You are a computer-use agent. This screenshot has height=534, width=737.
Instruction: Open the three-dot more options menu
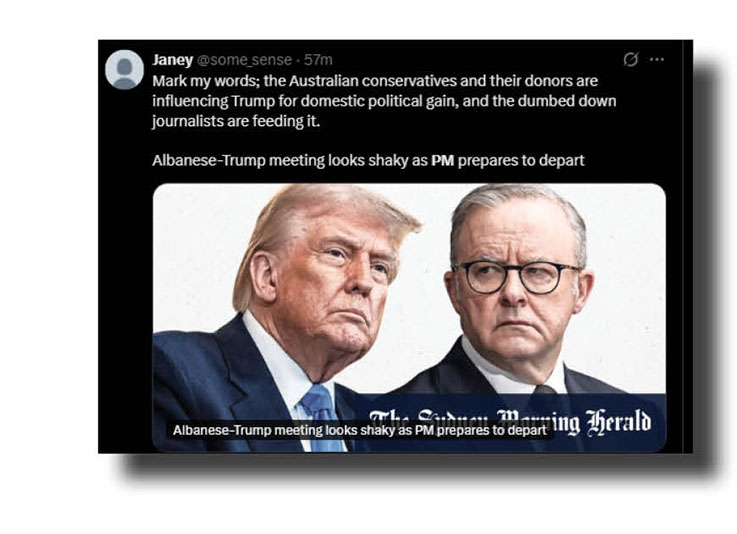[x=657, y=59]
